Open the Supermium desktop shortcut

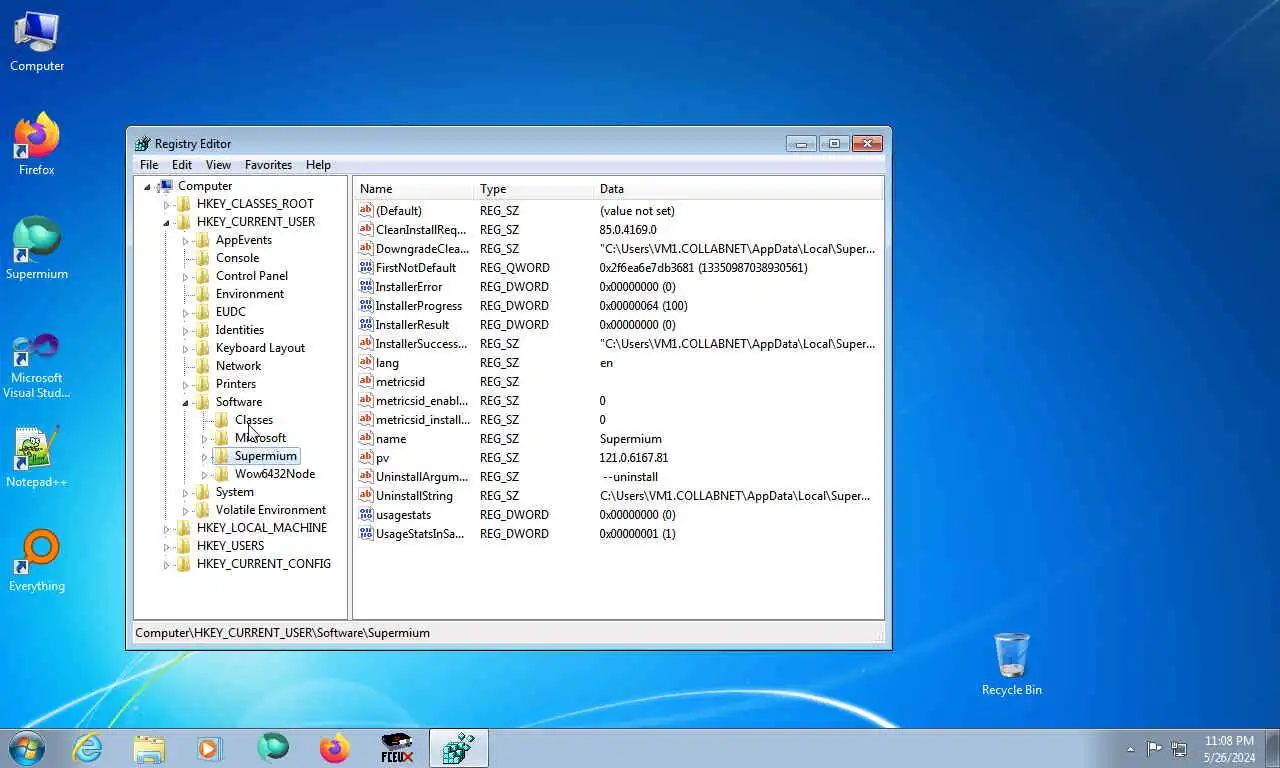(37, 248)
